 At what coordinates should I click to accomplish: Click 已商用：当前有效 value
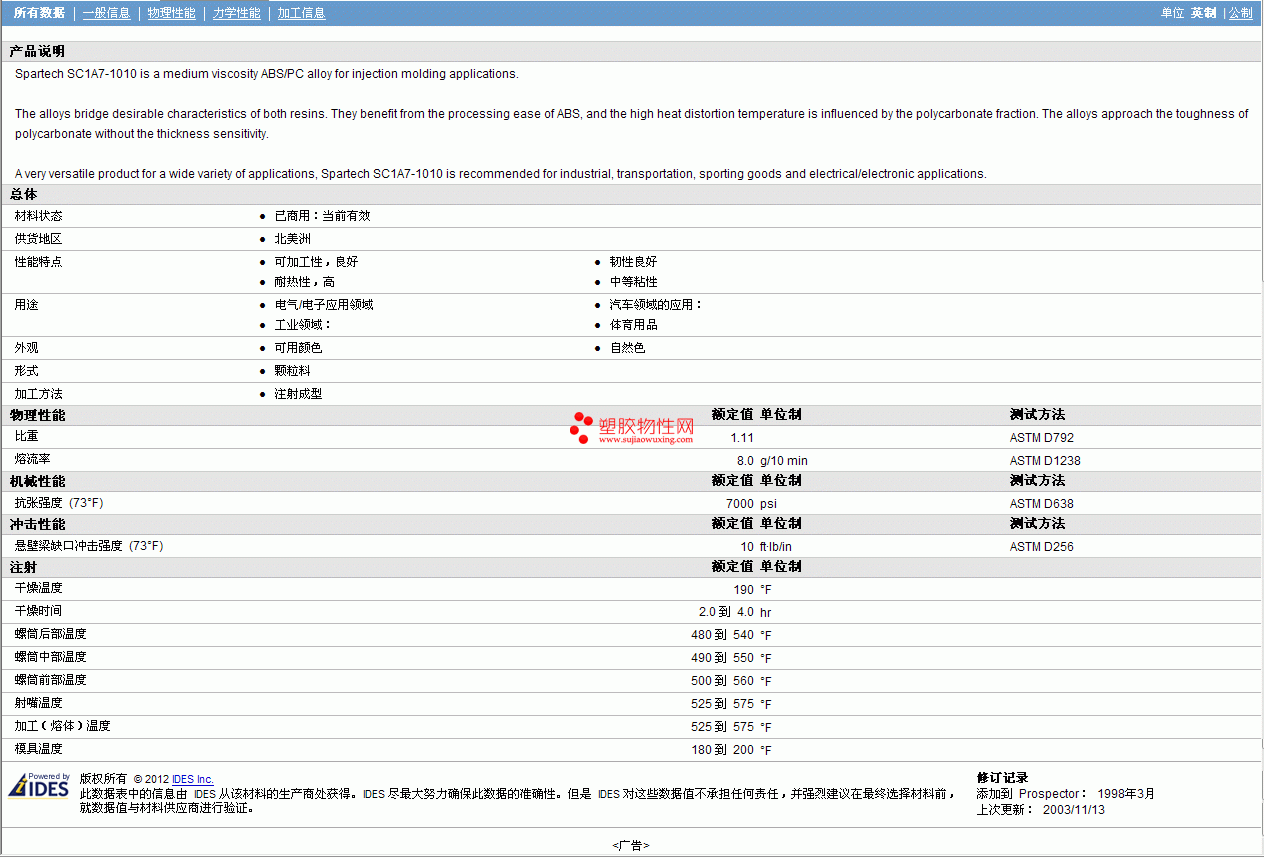click(322, 216)
